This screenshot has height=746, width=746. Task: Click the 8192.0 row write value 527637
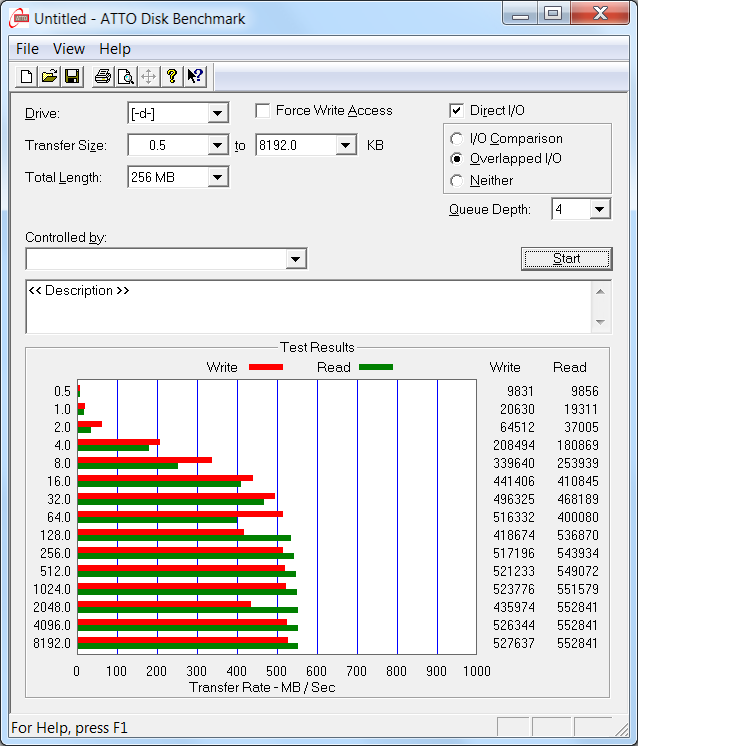click(514, 643)
